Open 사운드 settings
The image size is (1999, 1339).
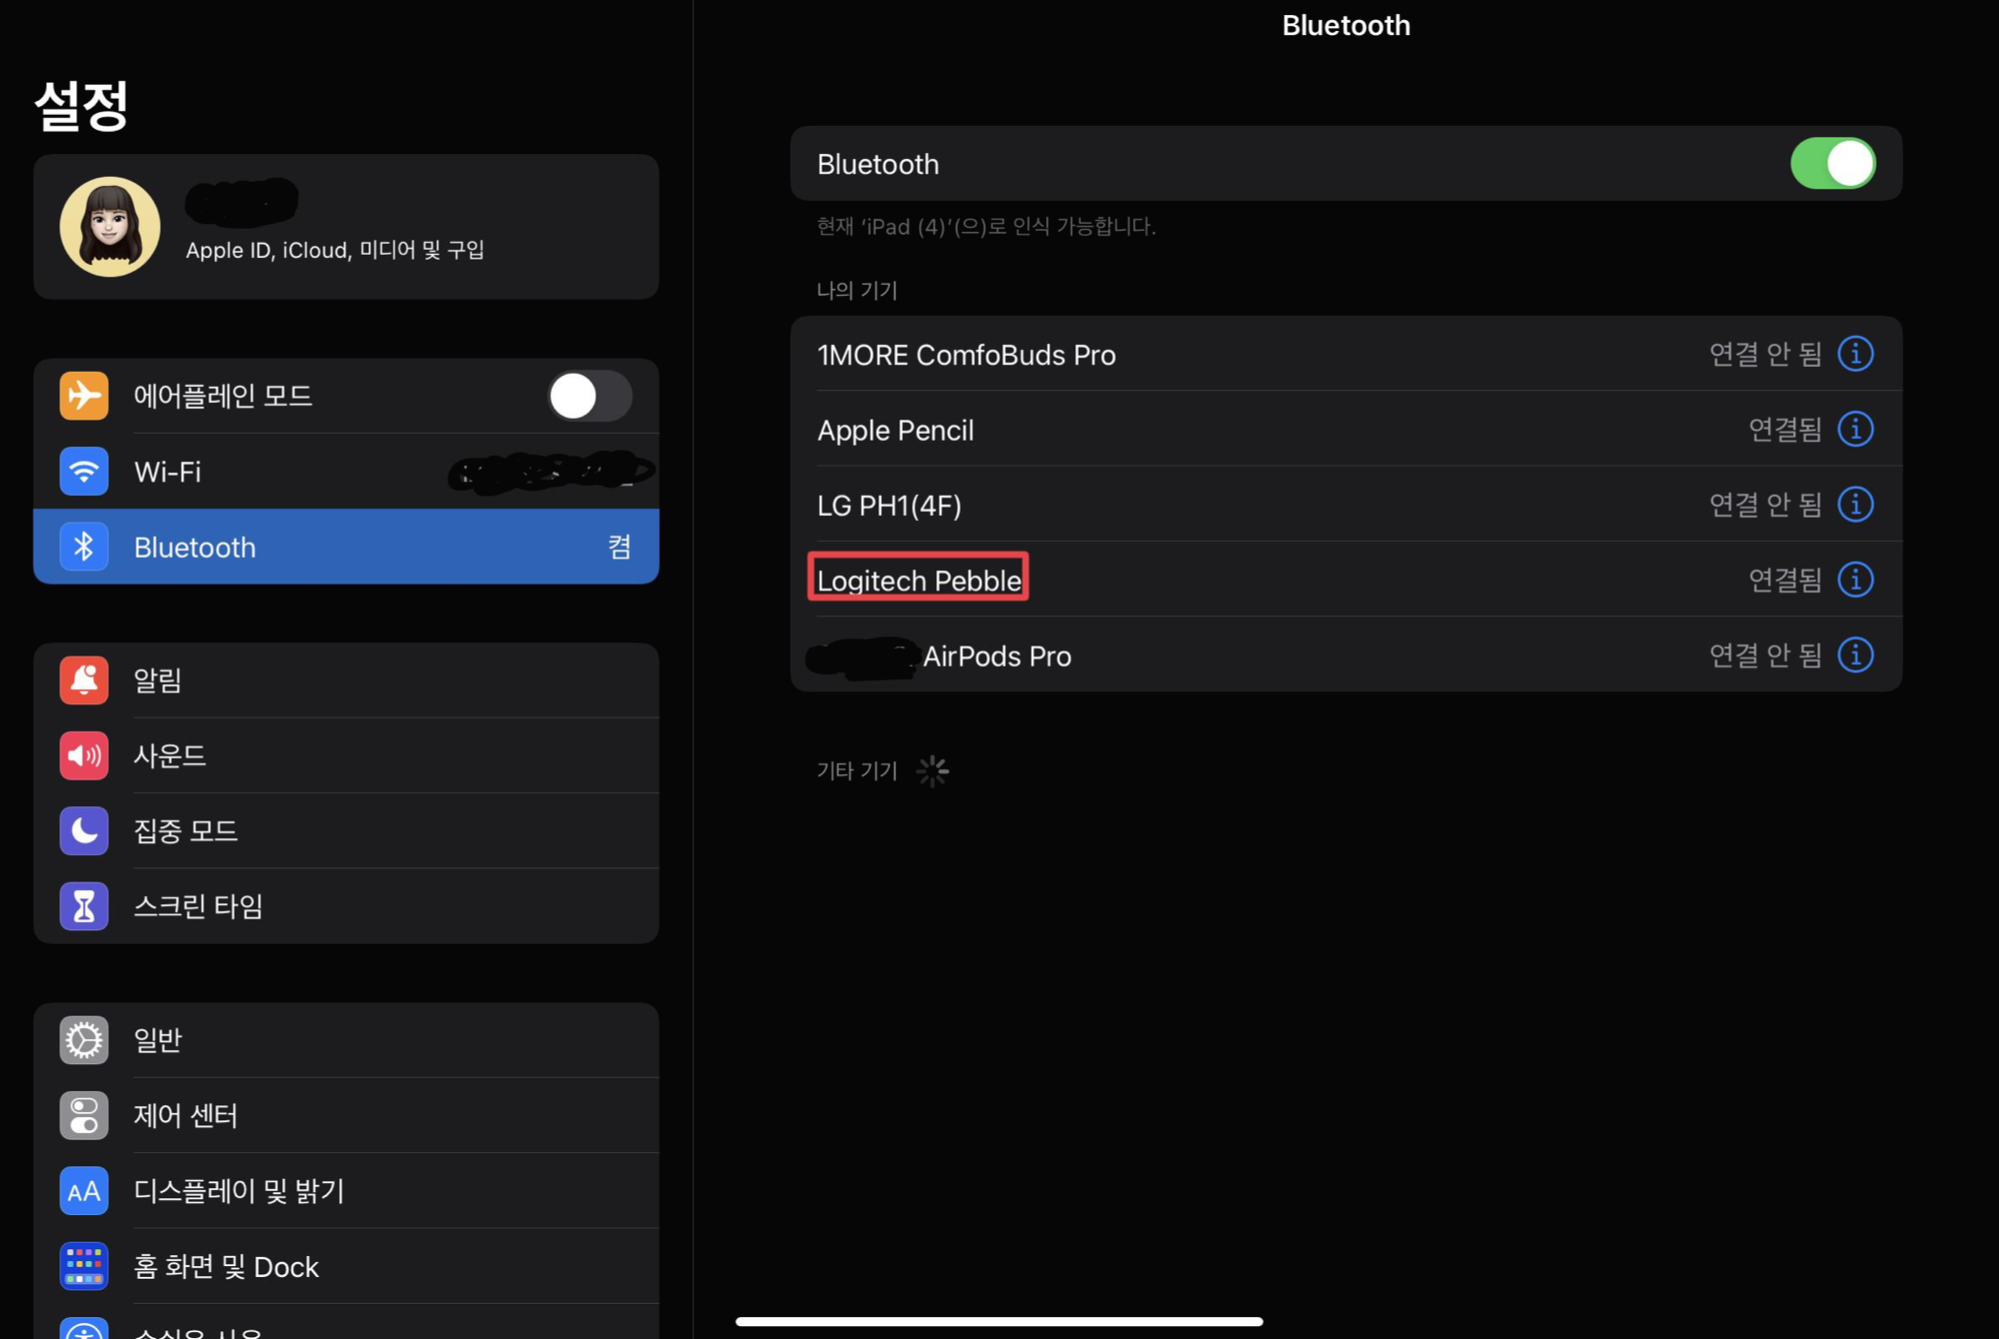(x=346, y=755)
